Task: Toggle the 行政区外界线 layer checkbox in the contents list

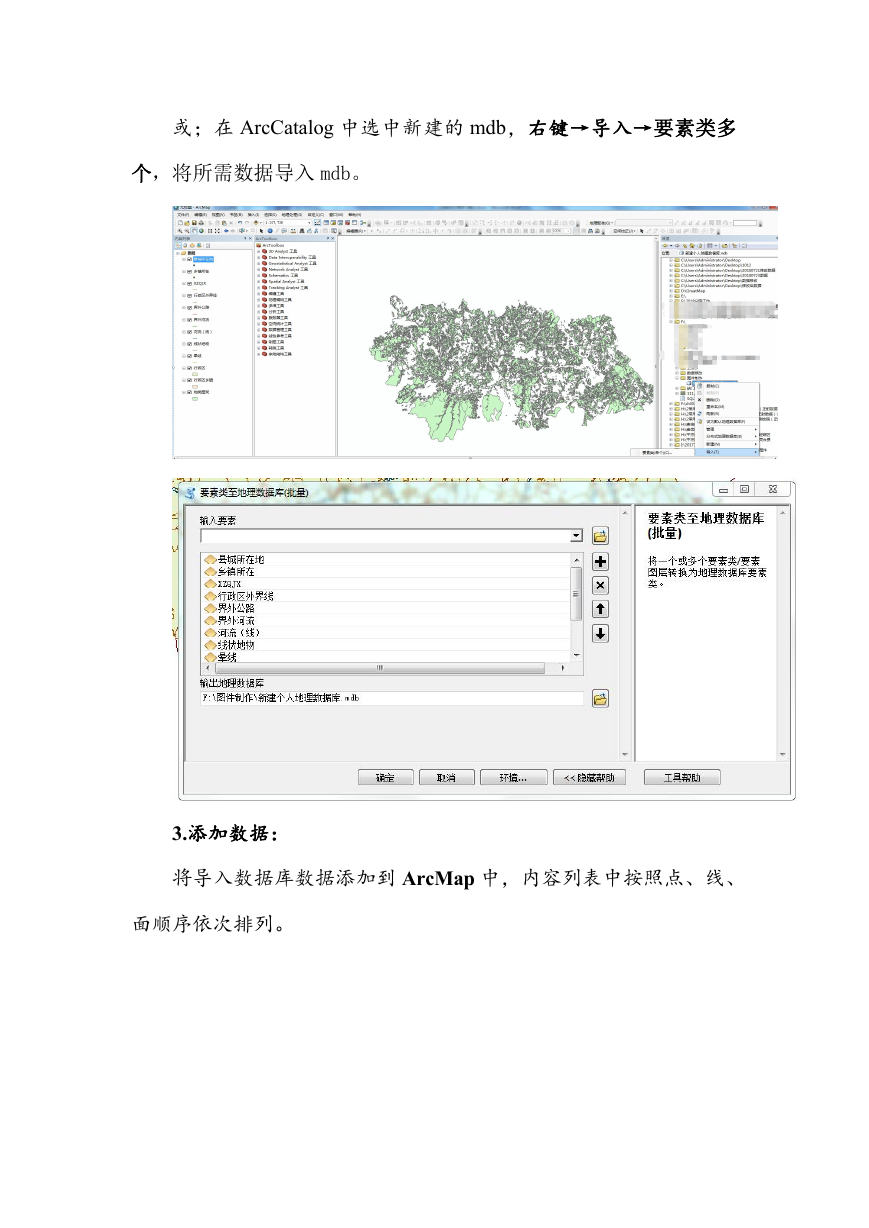Action: (x=189, y=295)
